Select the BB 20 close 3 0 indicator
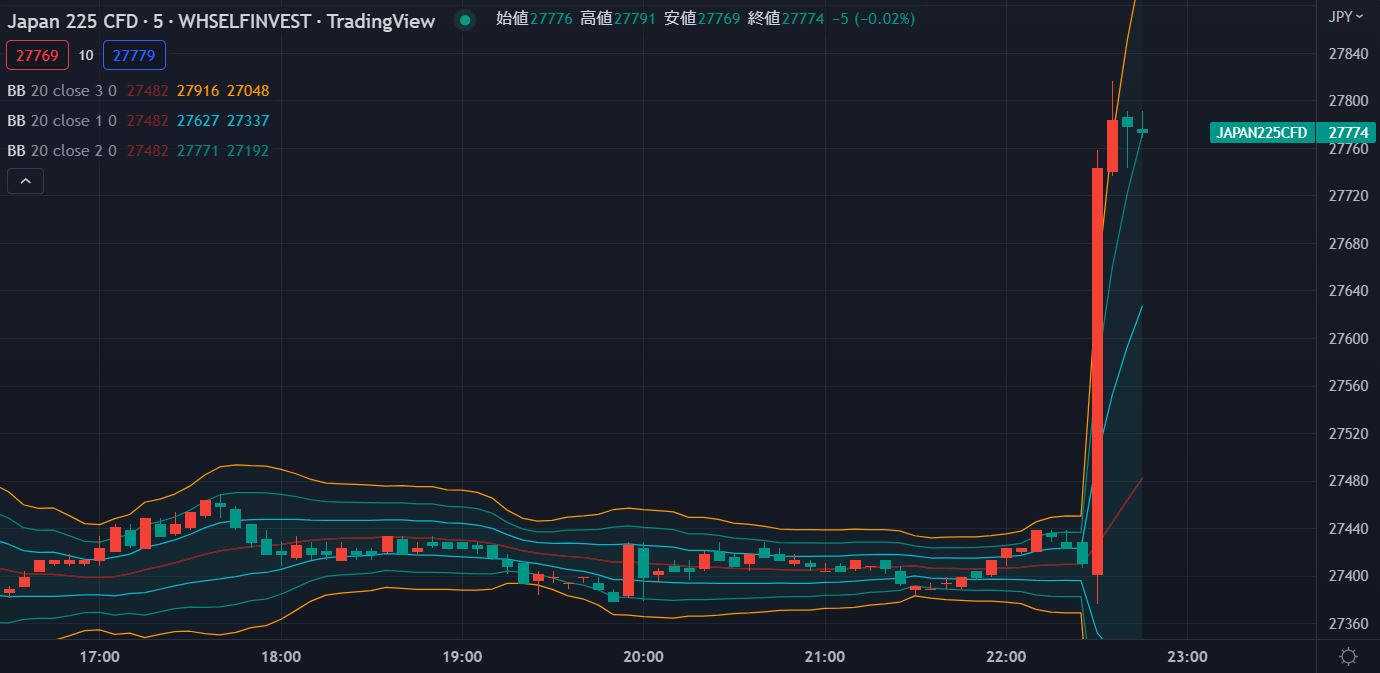 [62, 90]
